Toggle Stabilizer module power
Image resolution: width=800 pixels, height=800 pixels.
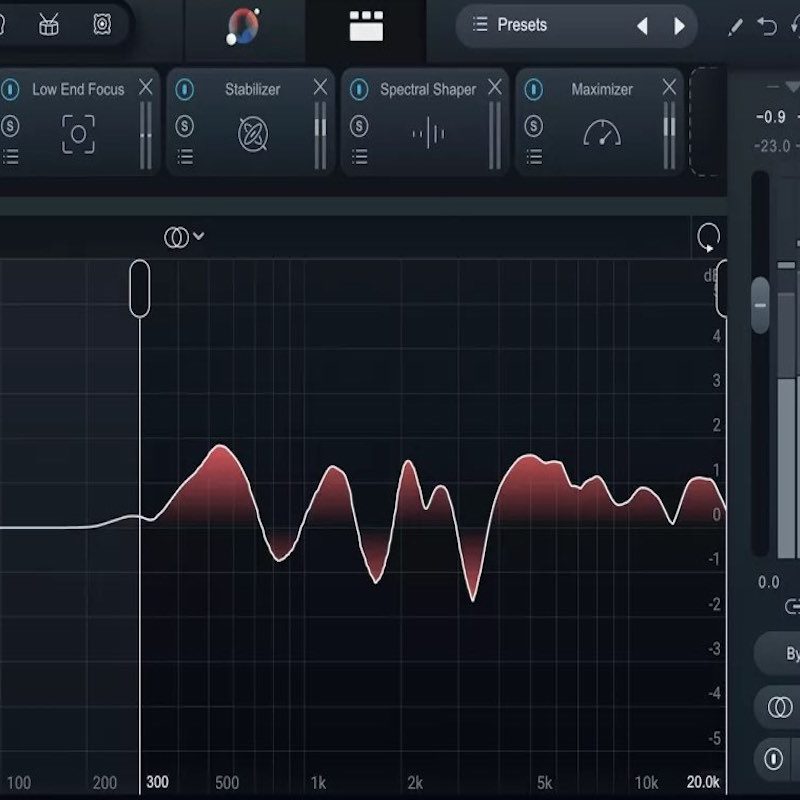pyautogui.click(x=185, y=89)
